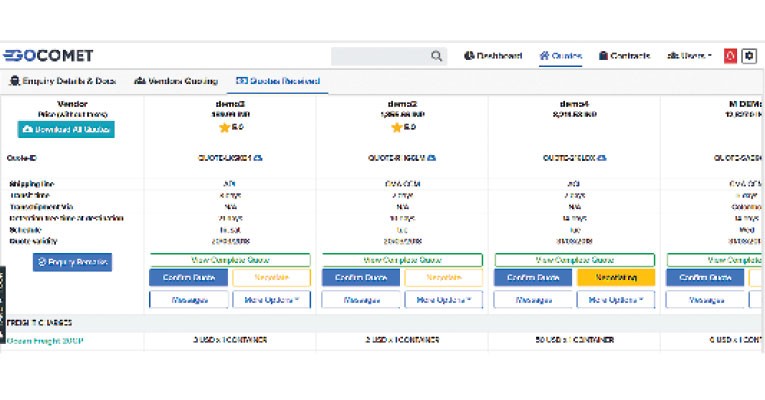Select the Quotes Received tab

coord(278,81)
